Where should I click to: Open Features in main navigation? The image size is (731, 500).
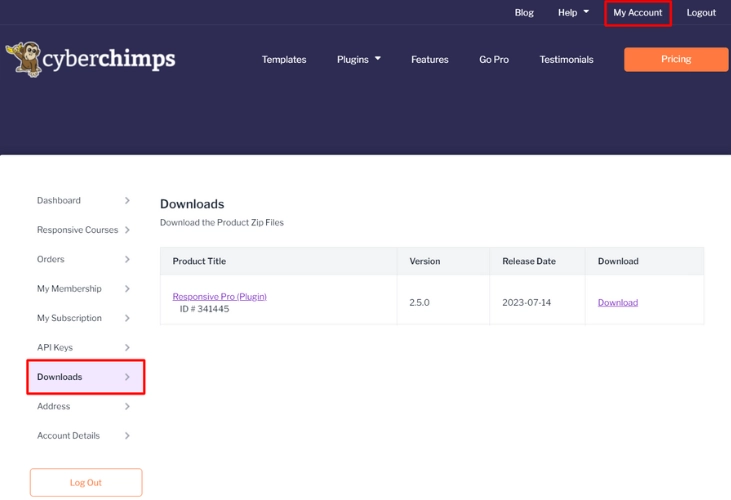[429, 60]
